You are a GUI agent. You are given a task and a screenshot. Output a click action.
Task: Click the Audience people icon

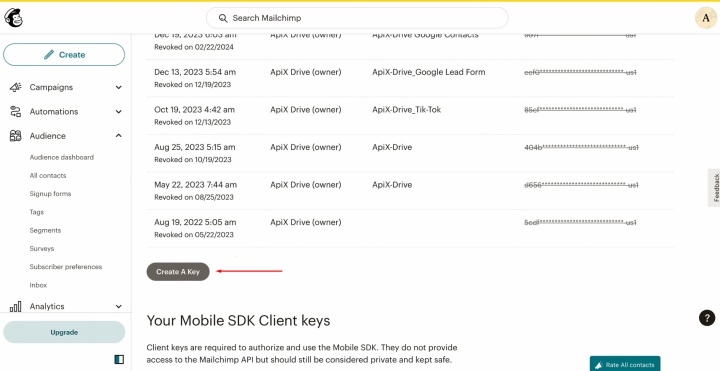point(16,136)
